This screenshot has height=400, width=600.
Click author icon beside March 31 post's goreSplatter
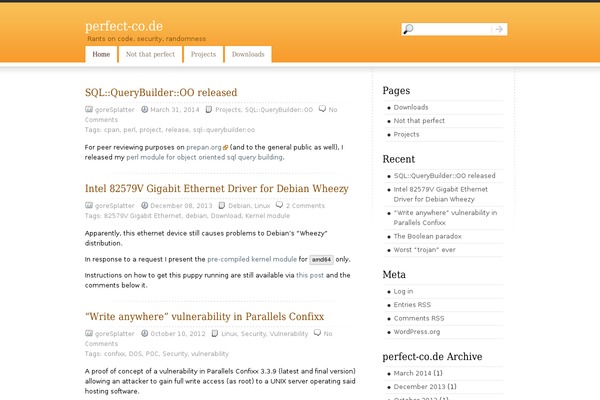click(89, 109)
